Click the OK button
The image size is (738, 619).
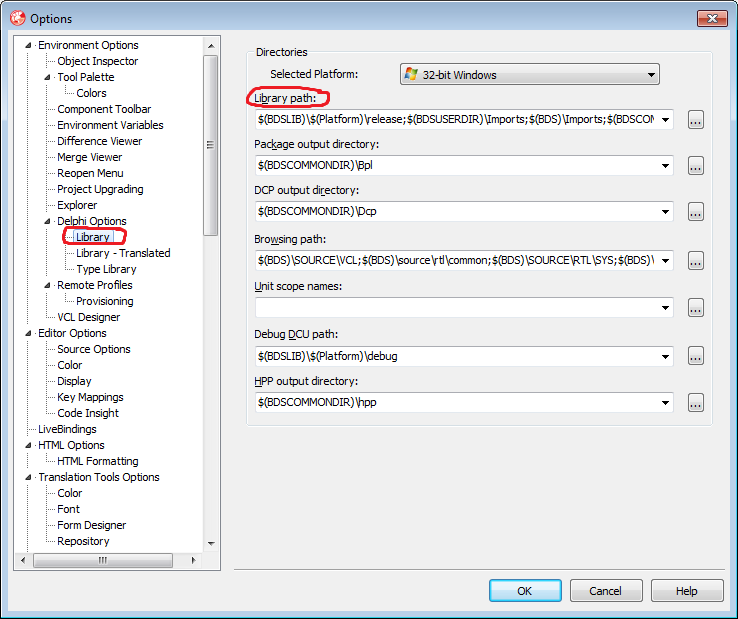(x=525, y=591)
